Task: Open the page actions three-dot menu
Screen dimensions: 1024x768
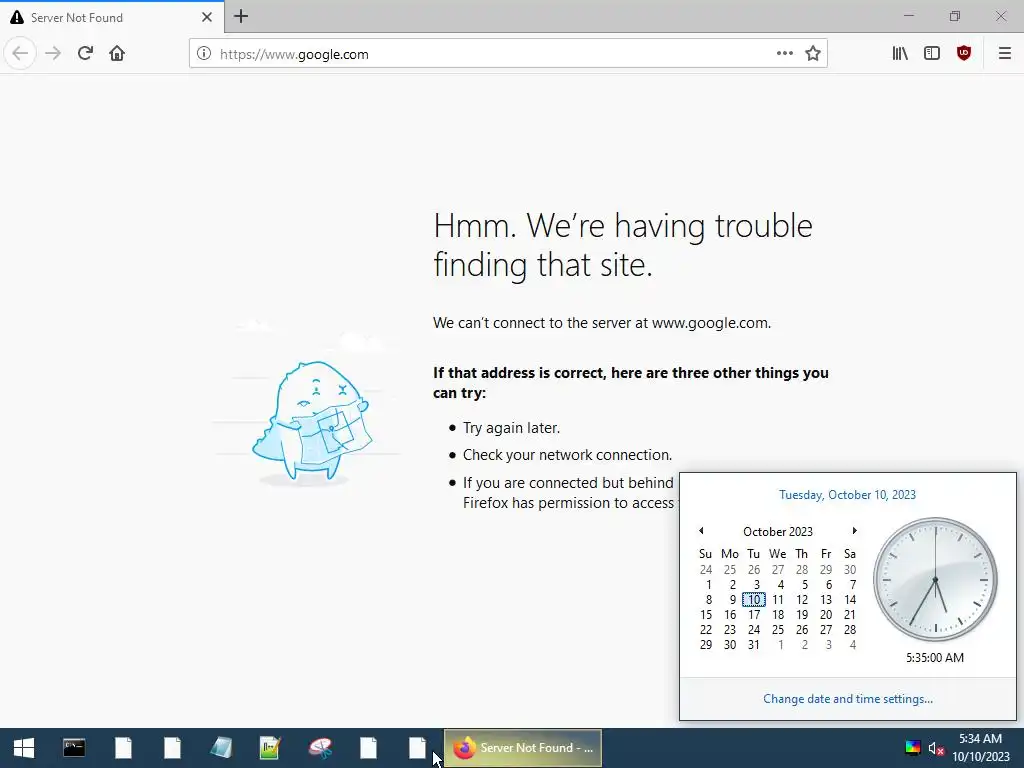Action: pyautogui.click(x=785, y=54)
